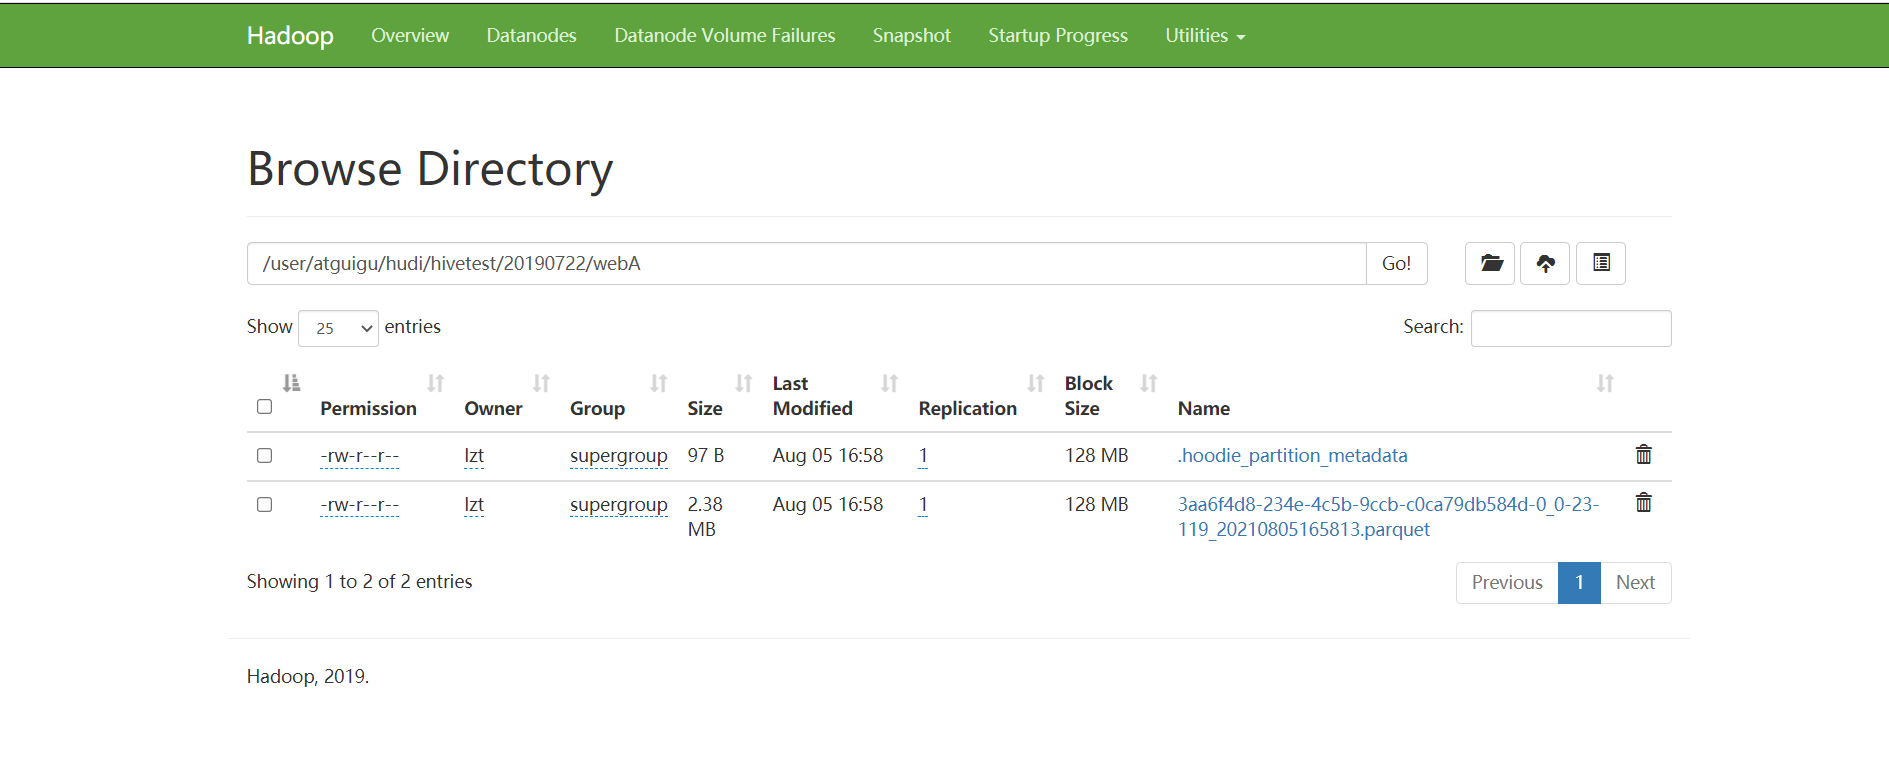
Task: Click the 128 MB block size of the parquet file
Action: tap(1096, 504)
